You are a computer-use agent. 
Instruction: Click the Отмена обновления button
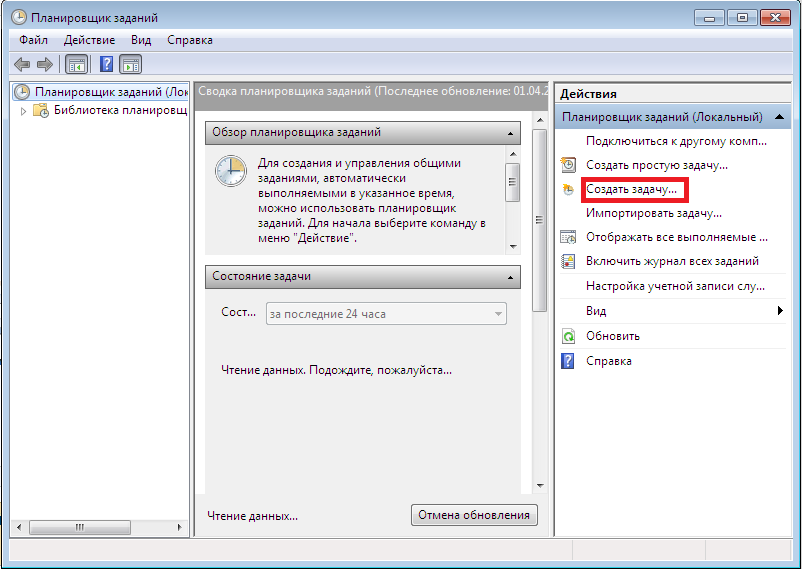click(x=474, y=515)
